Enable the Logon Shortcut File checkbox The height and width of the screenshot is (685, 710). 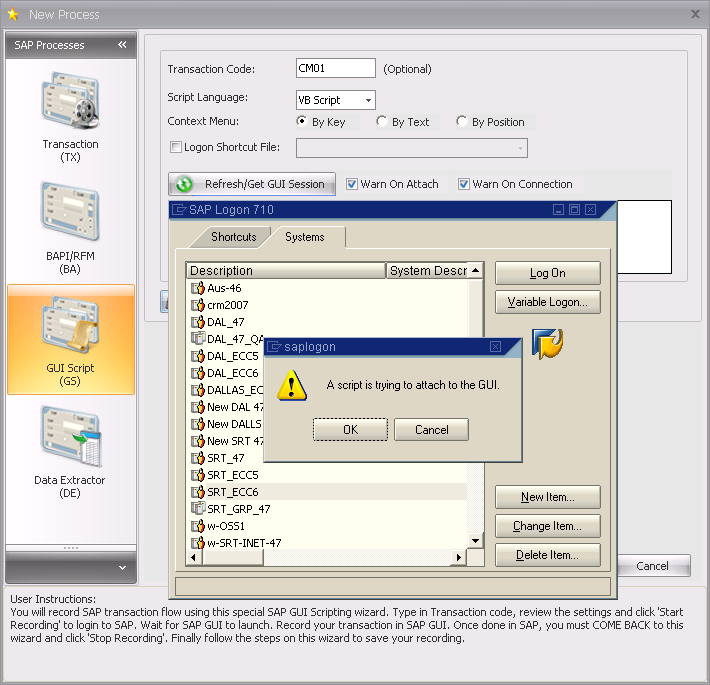click(176, 148)
